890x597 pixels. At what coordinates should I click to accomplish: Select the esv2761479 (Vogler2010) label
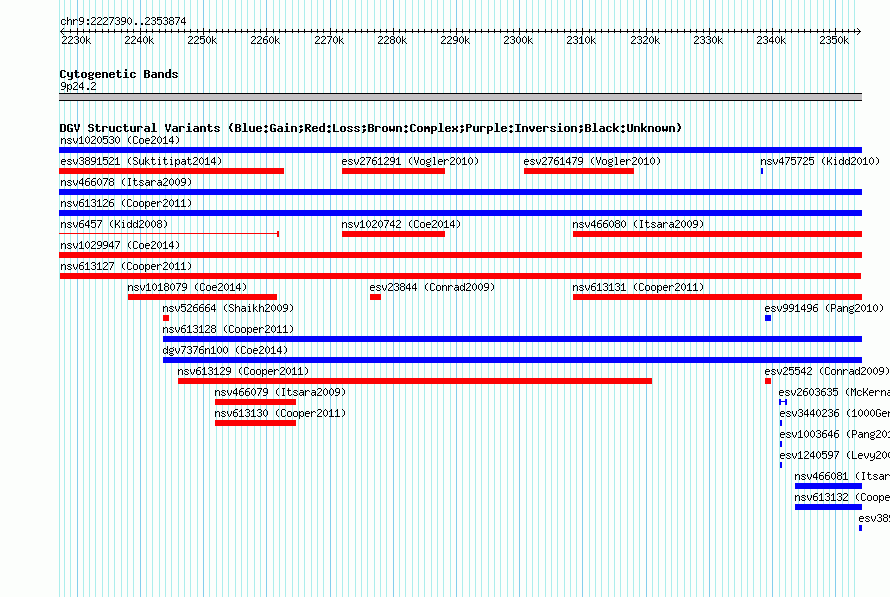pyautogui.click(x=592, y=161)
